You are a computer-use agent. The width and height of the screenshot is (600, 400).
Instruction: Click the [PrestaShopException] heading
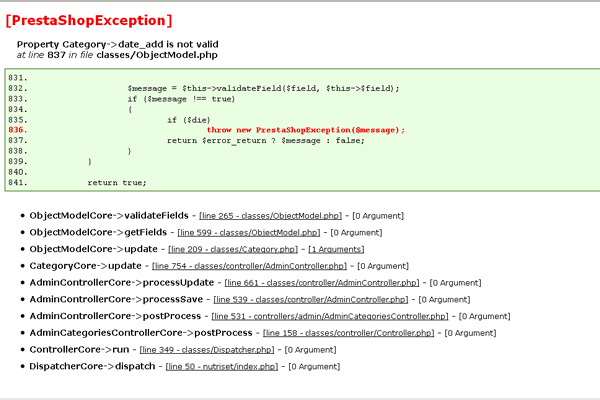point(89,20)
